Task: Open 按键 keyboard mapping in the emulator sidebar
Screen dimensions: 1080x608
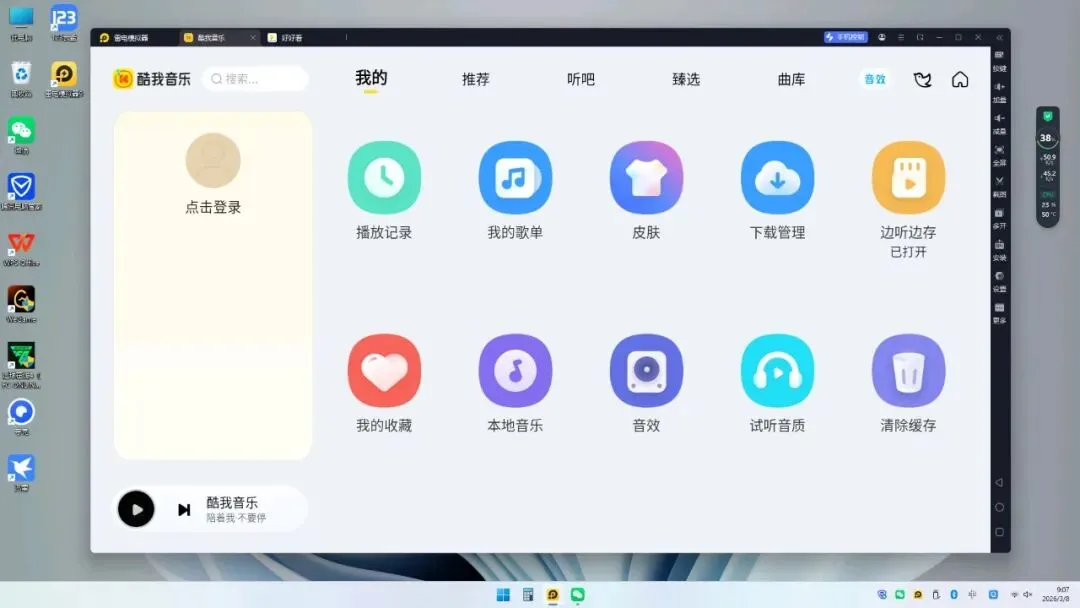Action: [999, 61]
